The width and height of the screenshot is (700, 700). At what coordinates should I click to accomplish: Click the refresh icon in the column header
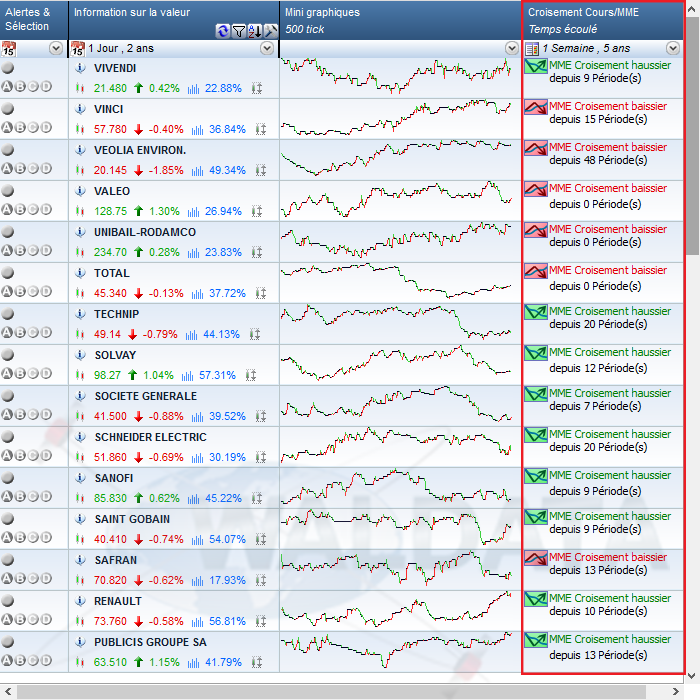pyautogui.click(x=223, y=31)
